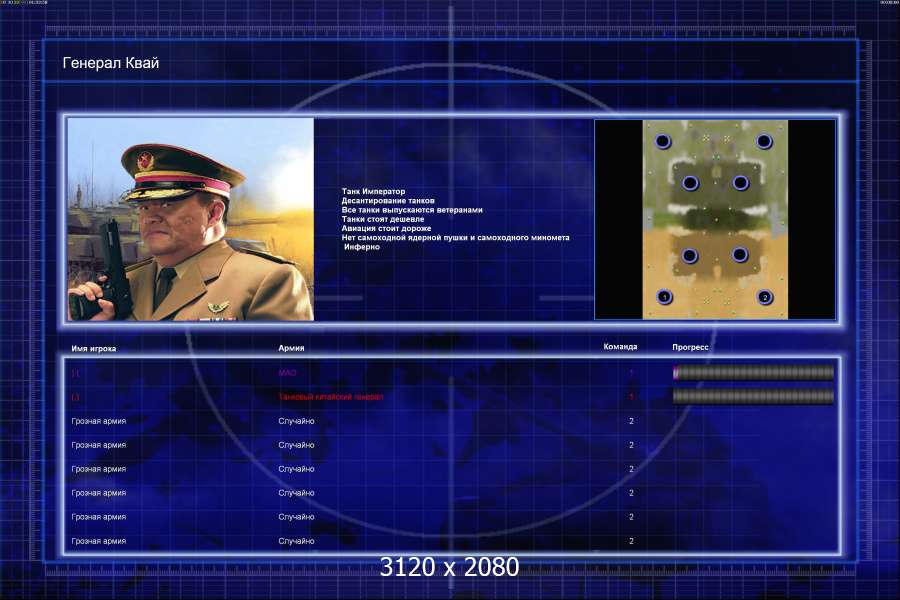Click the red "Танковый китайский генерал" army entry
Image resolution: width=900 pixels, height=600 pixels.
pyautogui.click(x=330, y=397)
